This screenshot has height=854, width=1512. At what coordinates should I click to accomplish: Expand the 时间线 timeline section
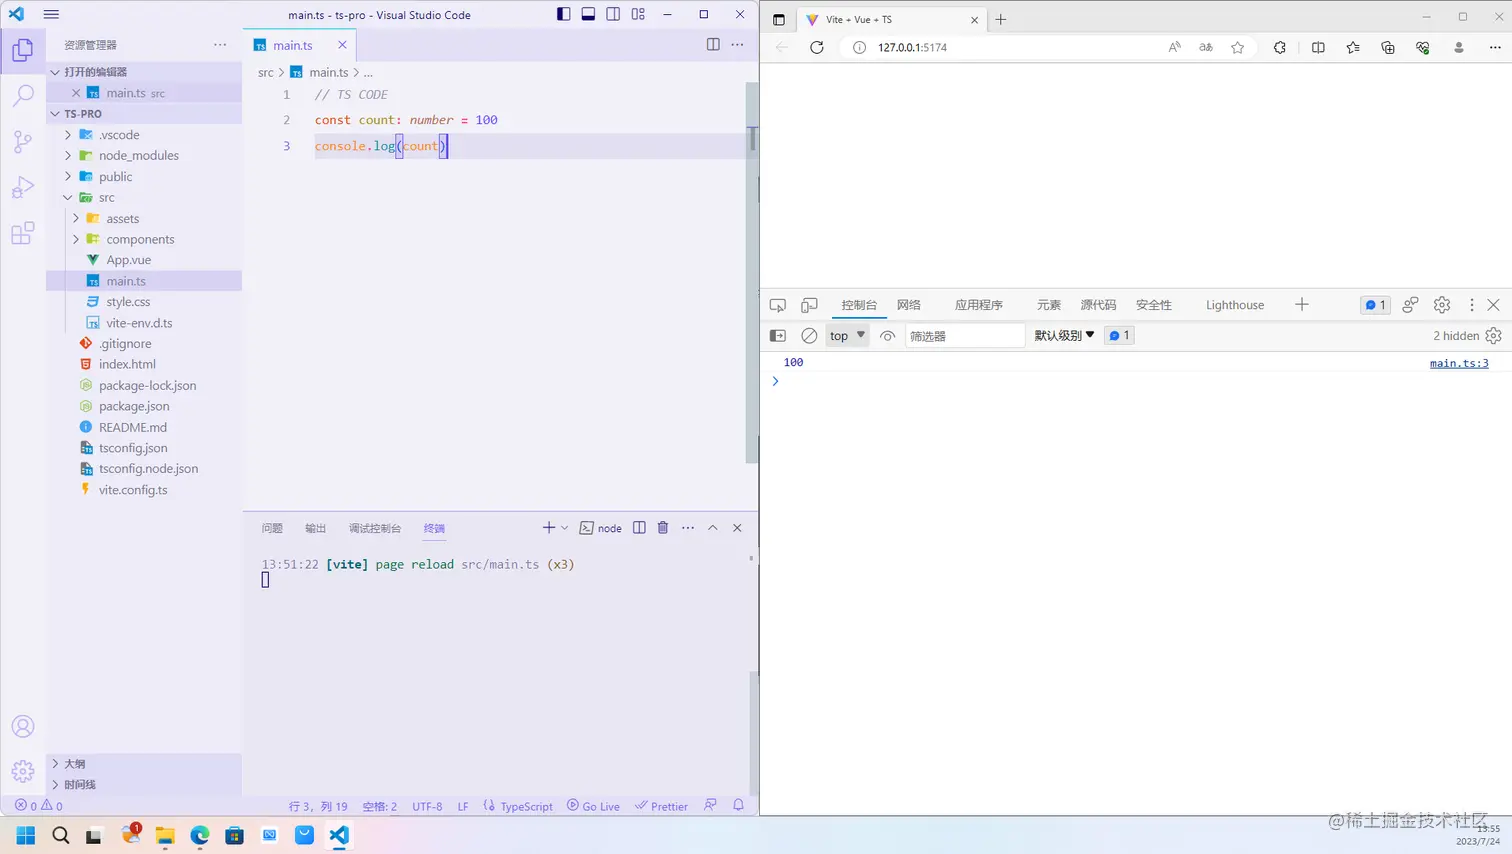coord(144,784)
